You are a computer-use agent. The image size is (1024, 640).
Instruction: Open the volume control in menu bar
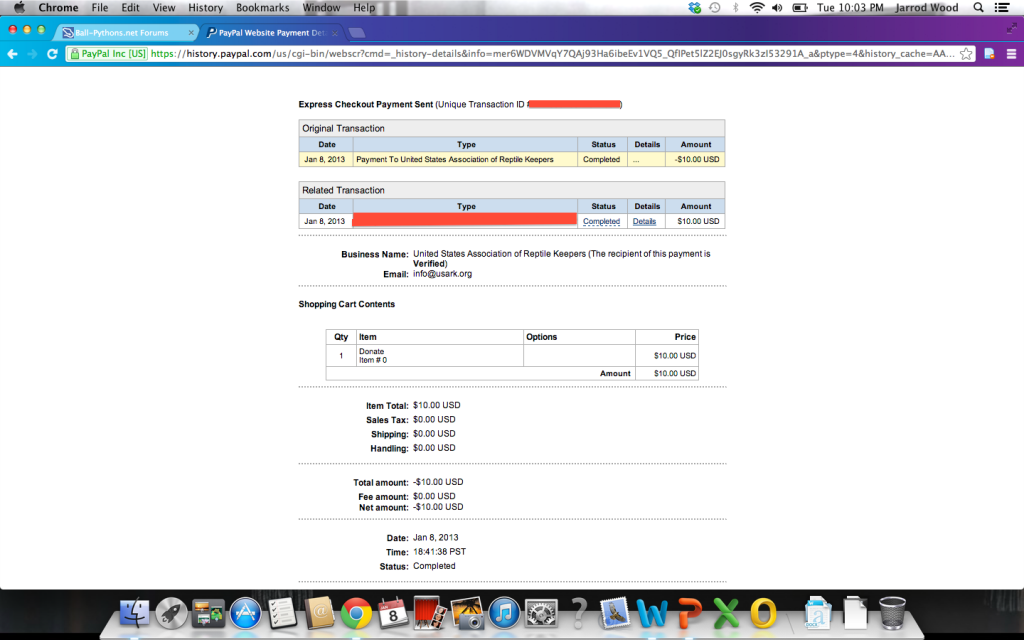coord(777,8)
